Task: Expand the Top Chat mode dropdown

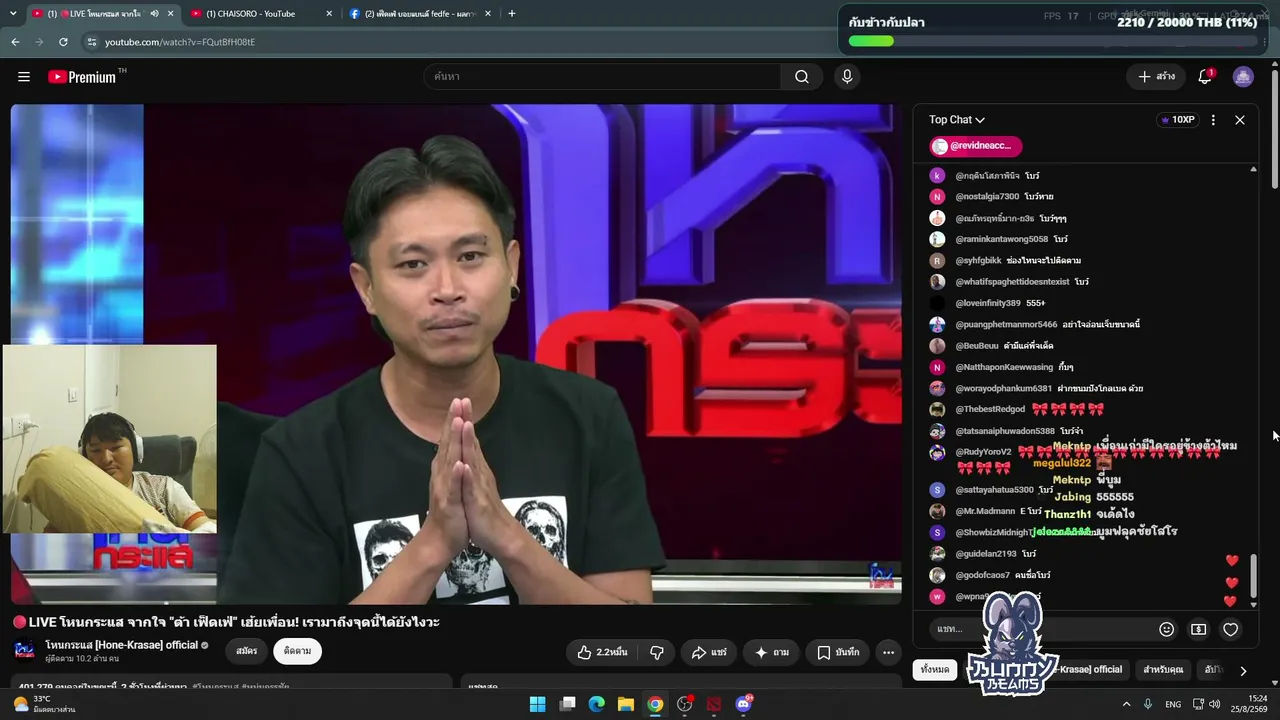Action: pos(957,120)
